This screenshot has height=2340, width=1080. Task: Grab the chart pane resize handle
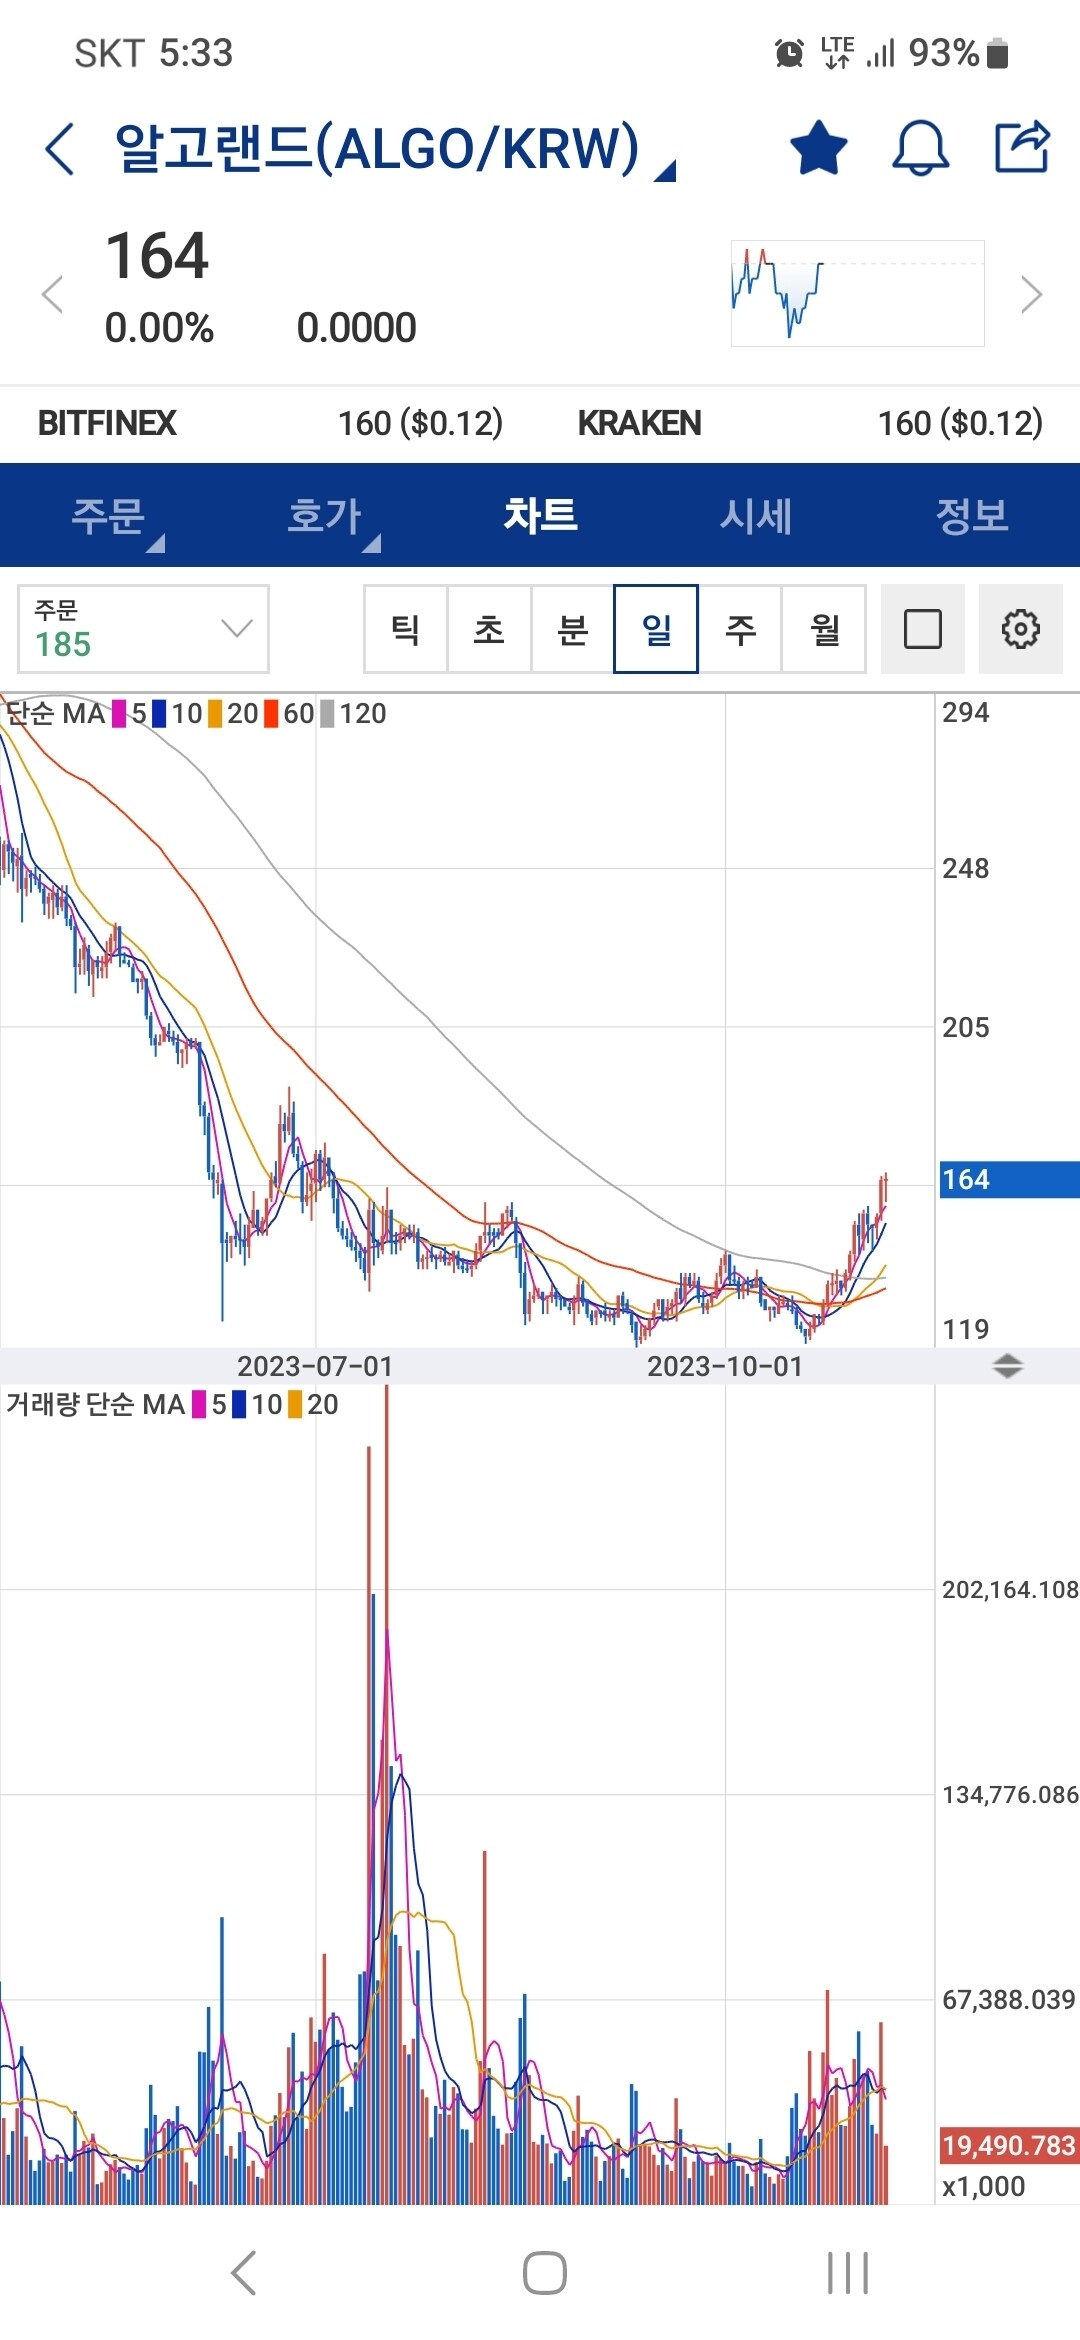coord(1007,1366)
